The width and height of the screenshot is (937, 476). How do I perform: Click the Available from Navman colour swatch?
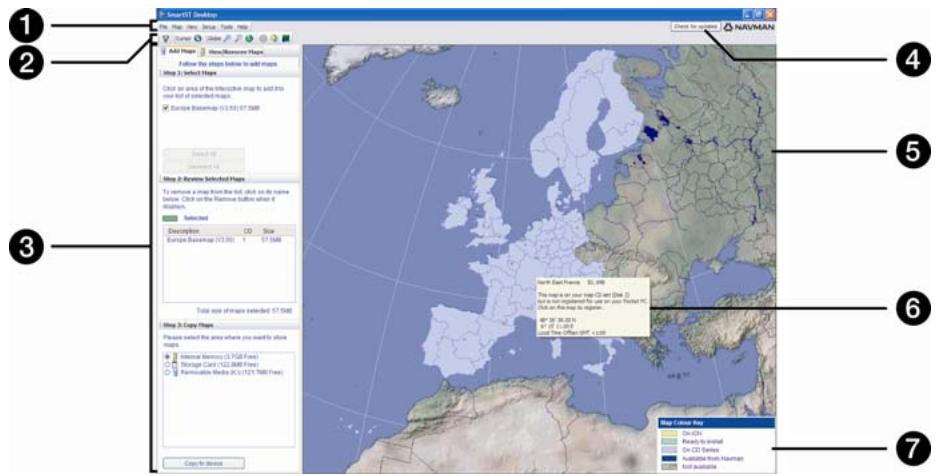(x=669, y=458)
